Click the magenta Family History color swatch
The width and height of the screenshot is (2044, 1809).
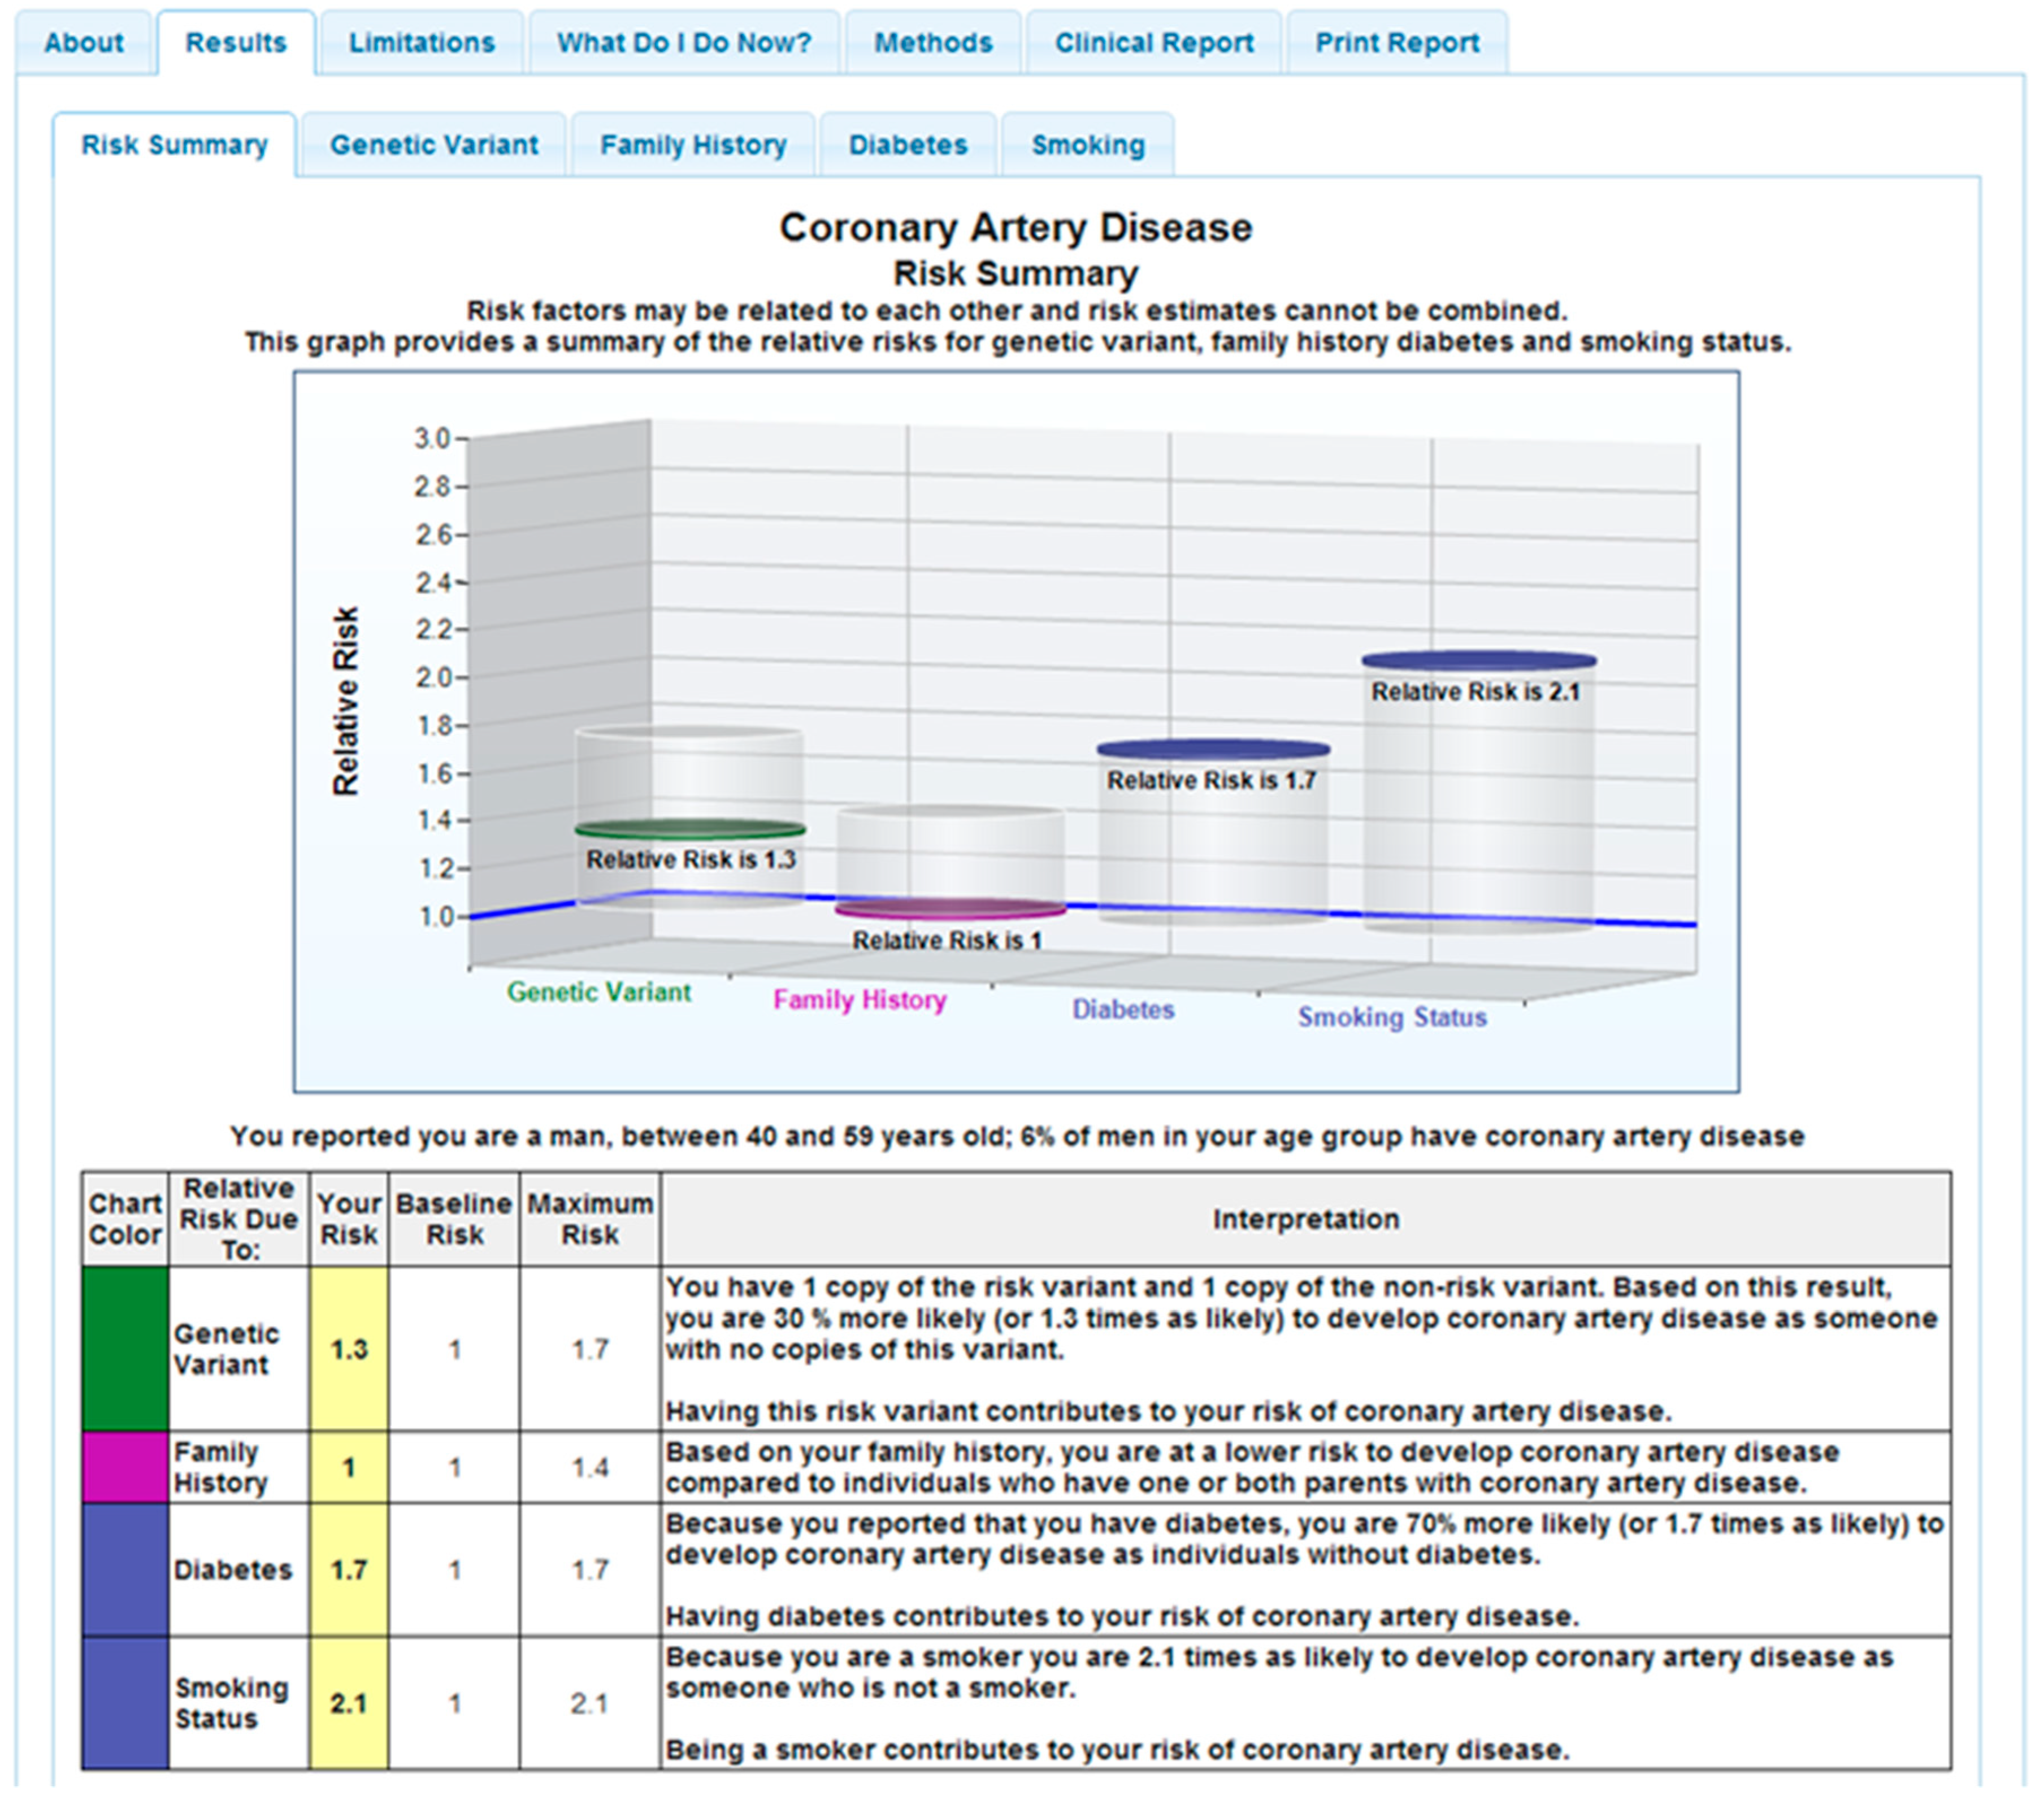(x=125, y=1466)
